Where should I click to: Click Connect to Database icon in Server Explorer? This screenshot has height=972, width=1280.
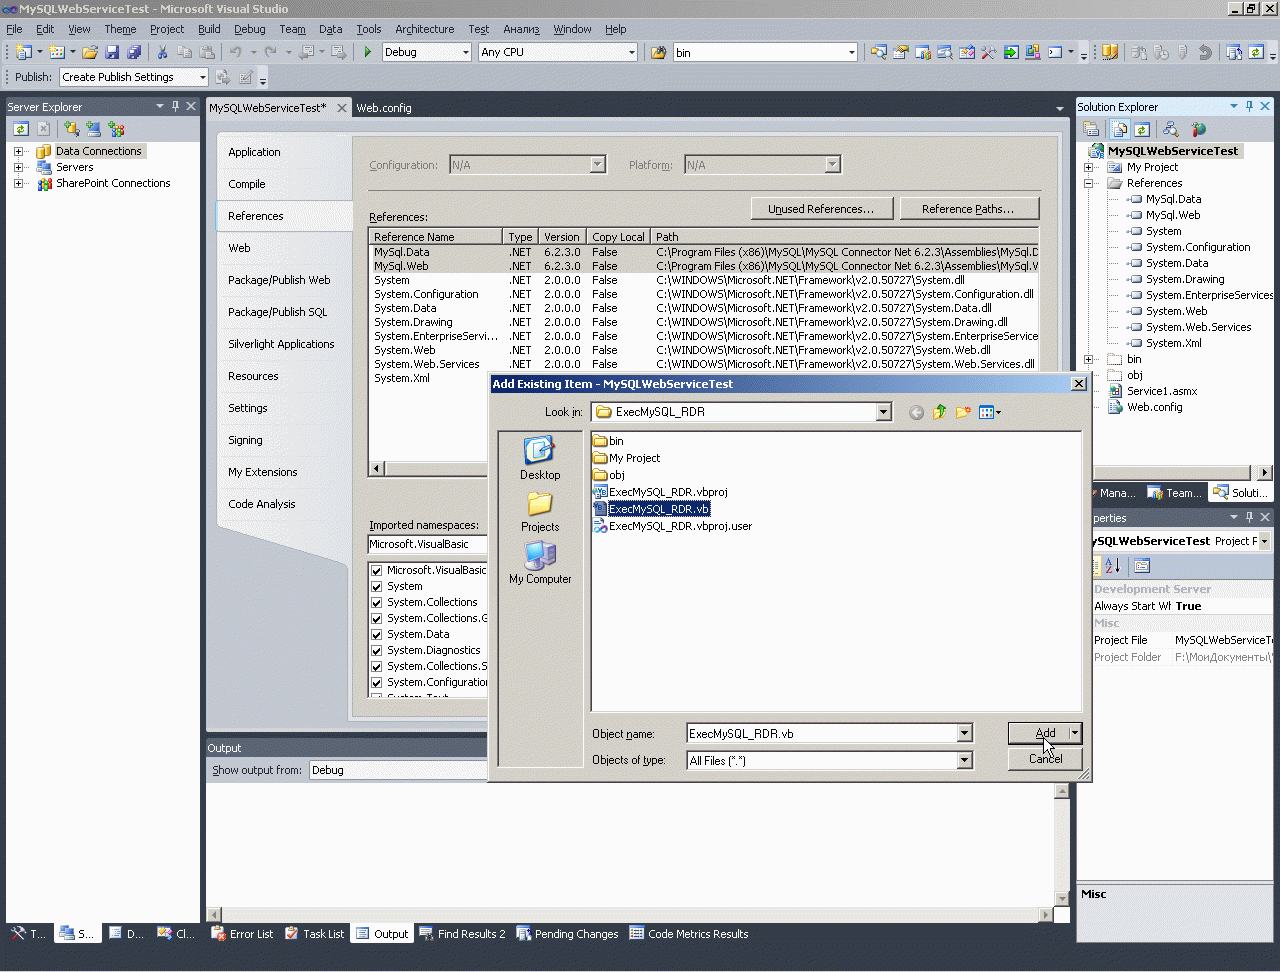pos(71,129)
